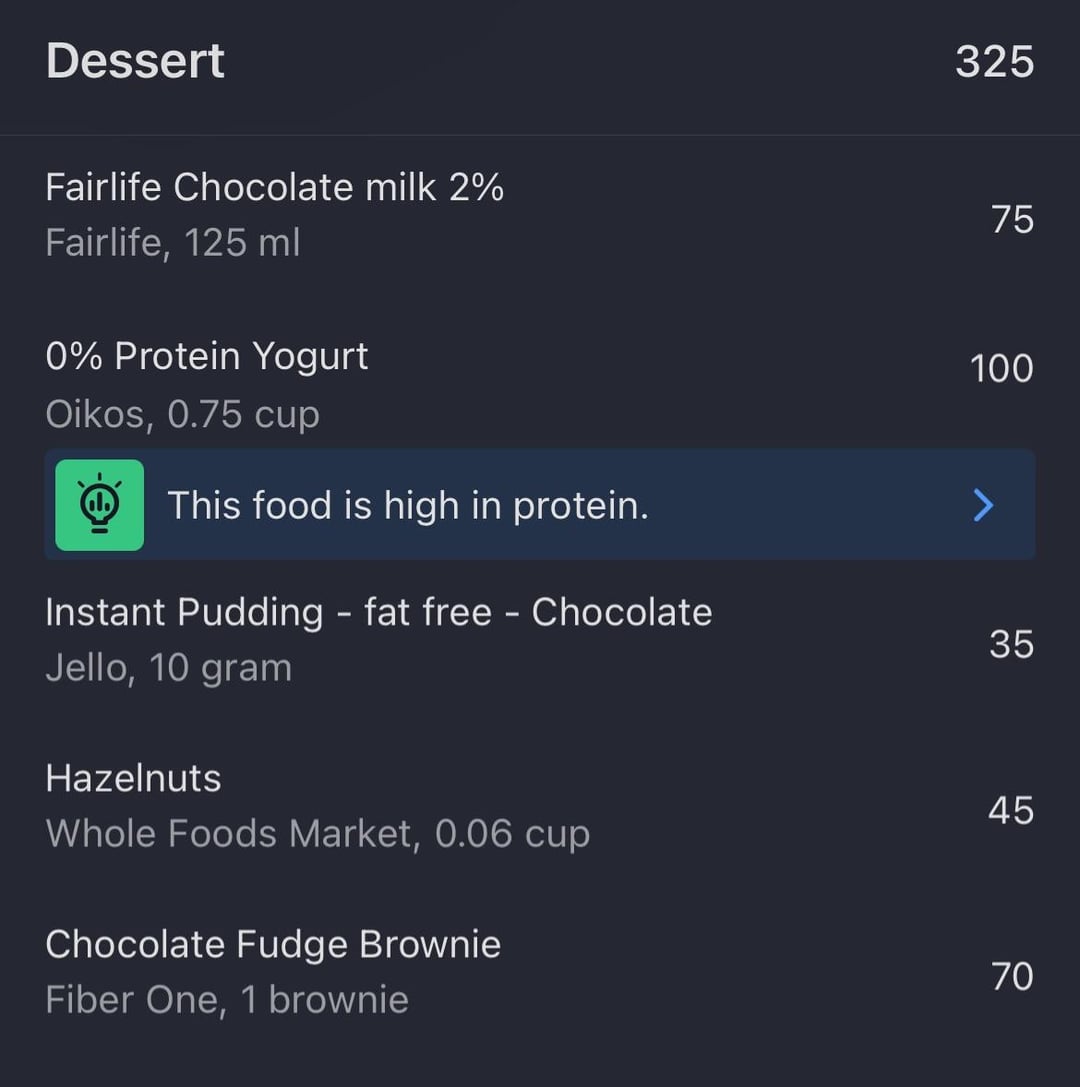Click the 100 calorie value for yogurt
This screenshot has width=1080, height=1087.
click(x=1002, y=369)
